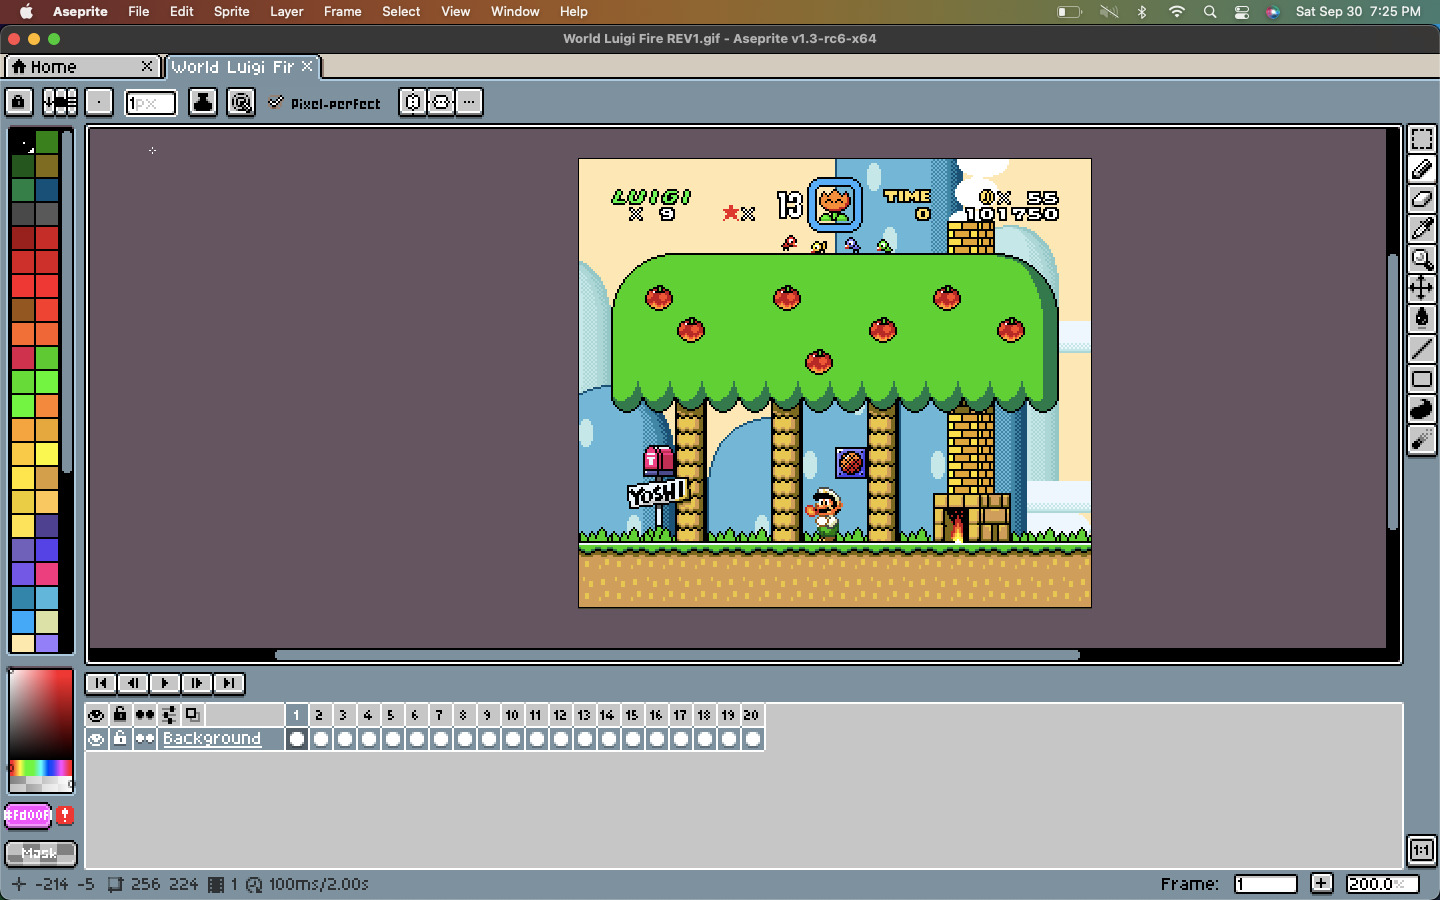The width and height of the screenshot is (1440, 900).
Task: Toggle onion skin icon in timeline header
Action: point(193,715)
